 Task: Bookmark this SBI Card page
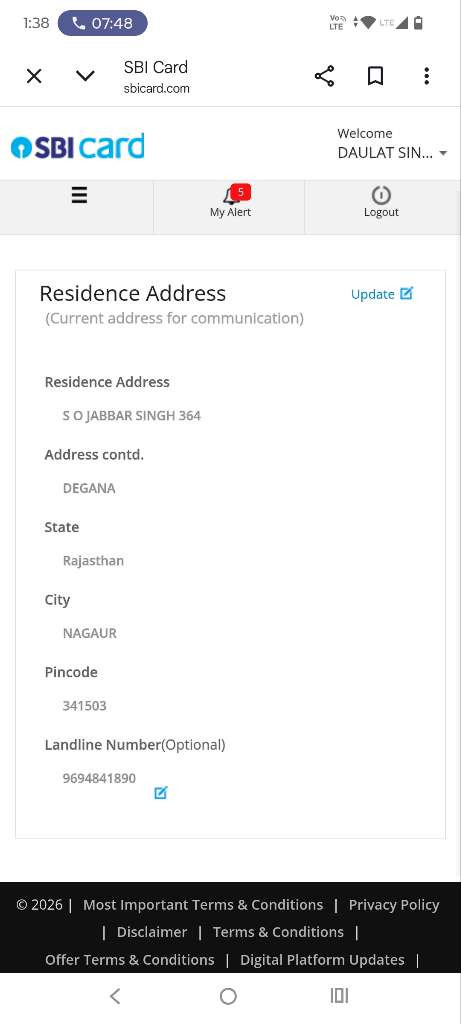click(x=375, y=76)
